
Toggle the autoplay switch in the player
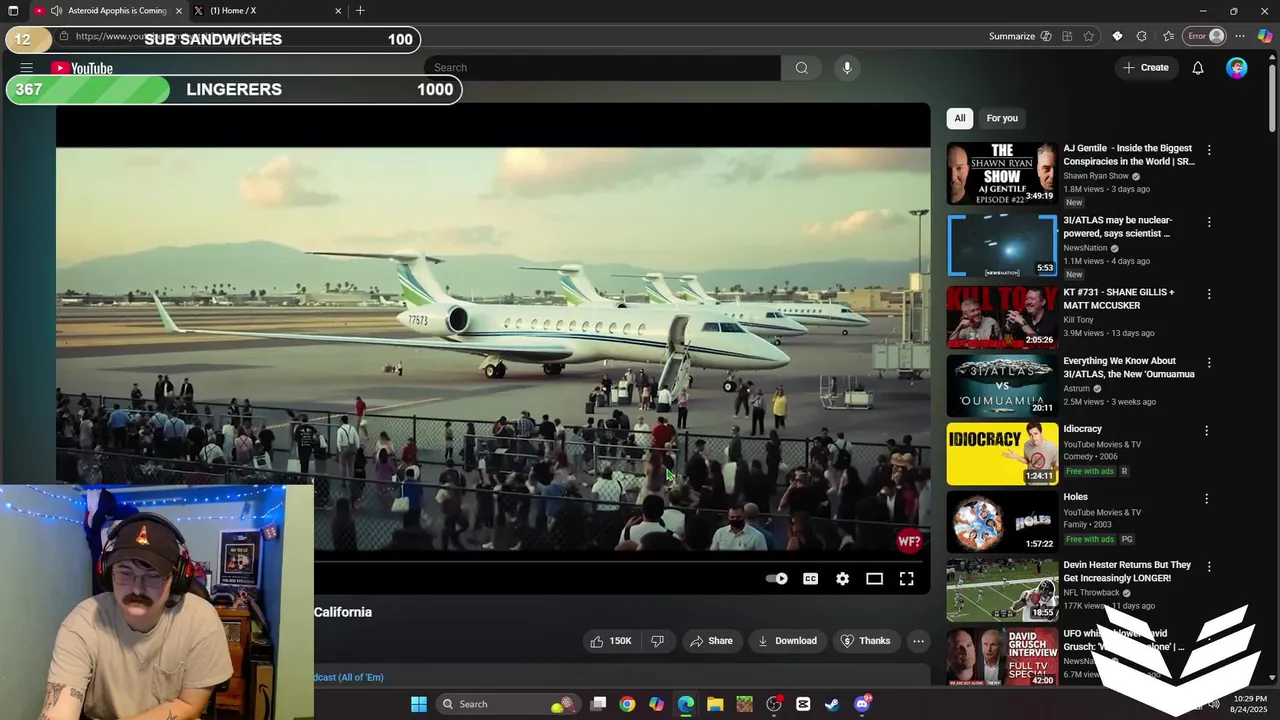pyautogui.click(x=776, y=578)
